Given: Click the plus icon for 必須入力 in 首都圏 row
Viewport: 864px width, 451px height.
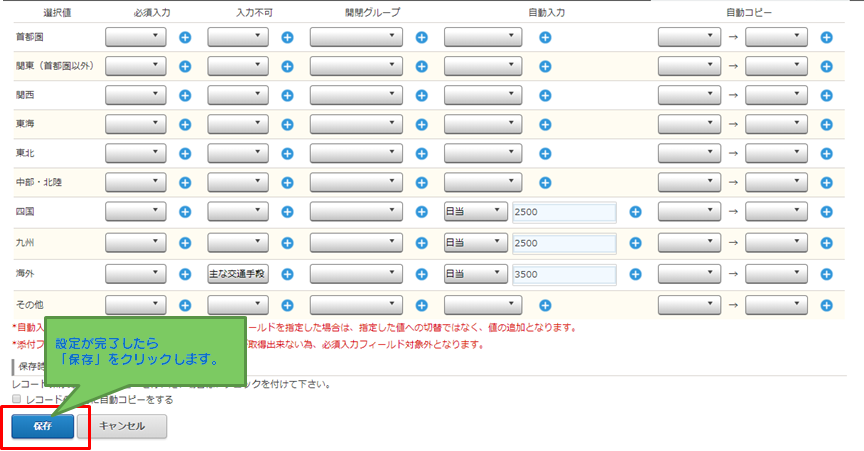Looking at the screenshot, I should click(185, 37).
